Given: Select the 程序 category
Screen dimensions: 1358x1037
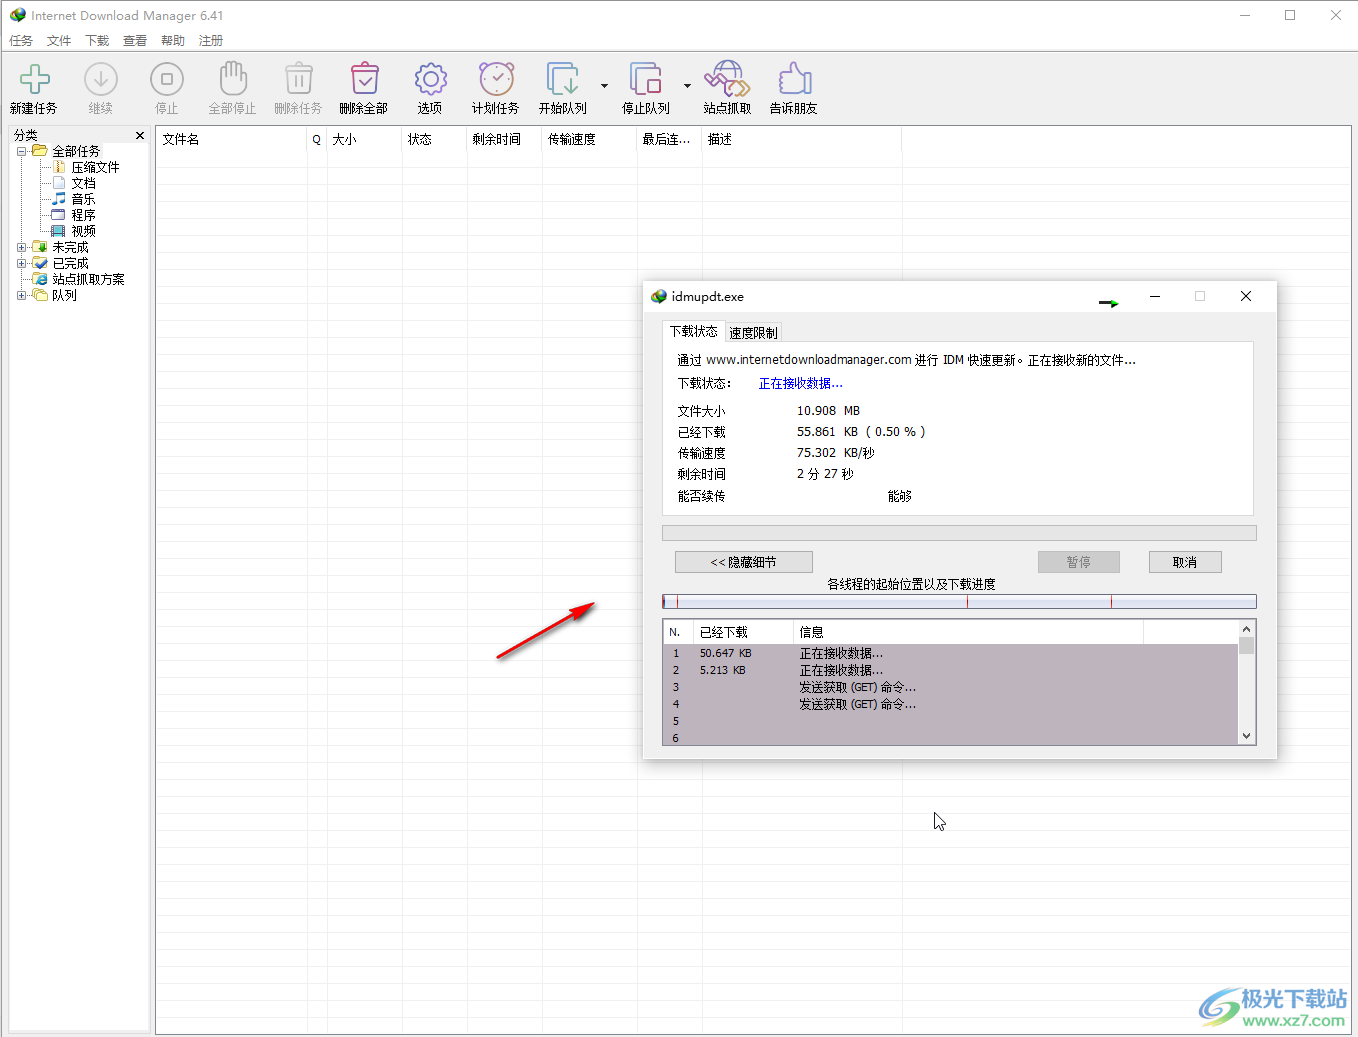Looking at the screenshot, I should point(83,215).
